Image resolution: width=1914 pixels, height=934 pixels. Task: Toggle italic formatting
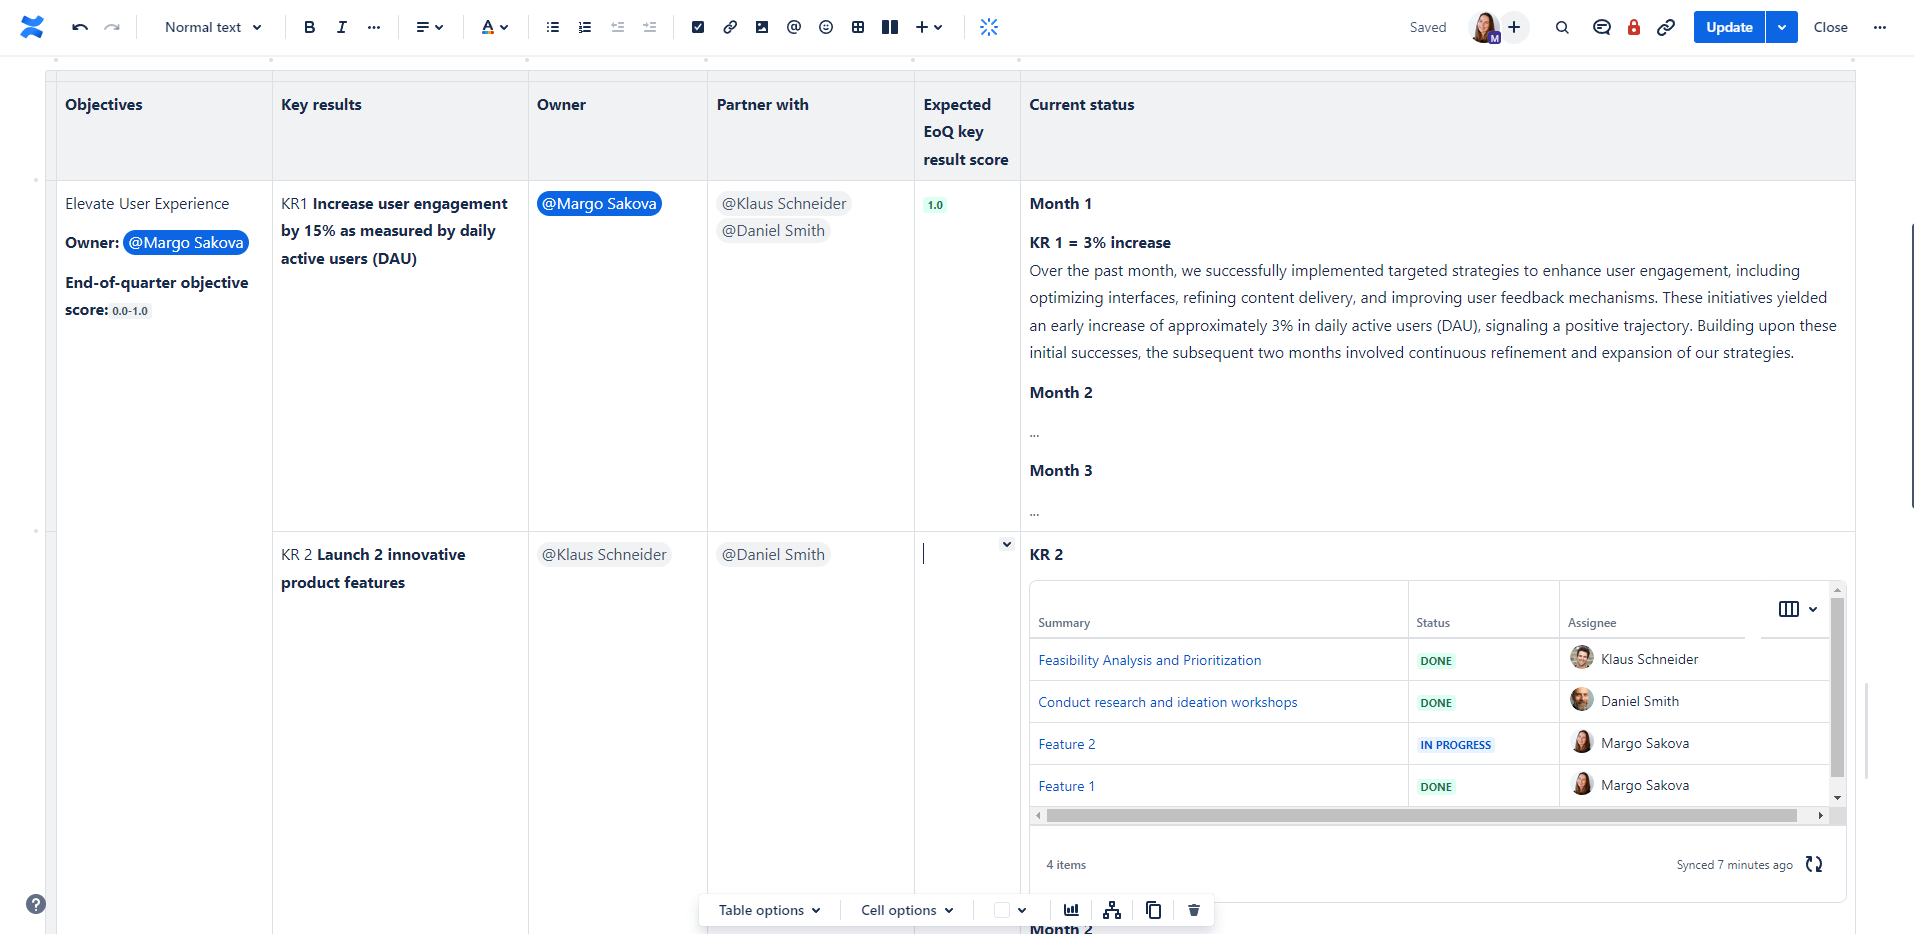[x=341, y=27]
